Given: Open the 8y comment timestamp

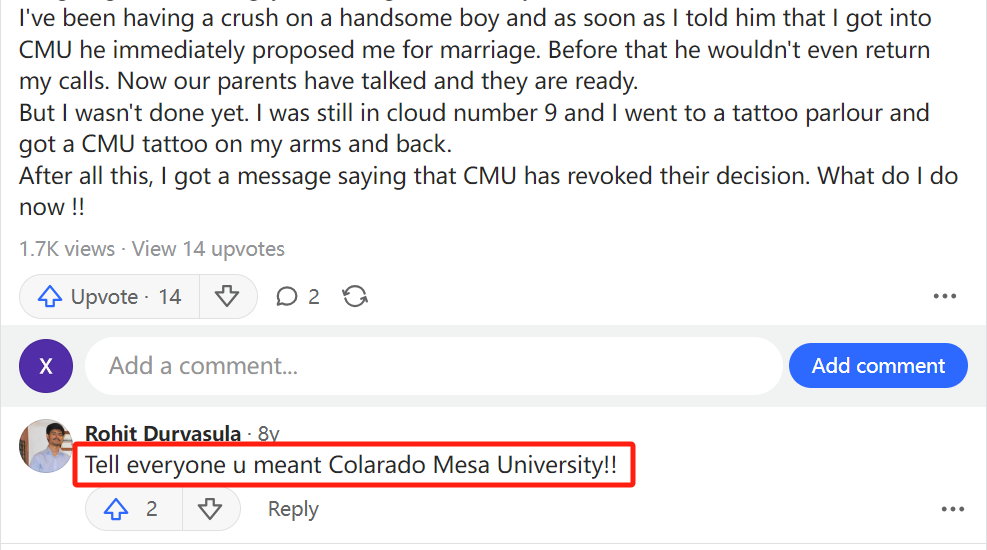Looking at the screenshot, I should coord(269,434).
